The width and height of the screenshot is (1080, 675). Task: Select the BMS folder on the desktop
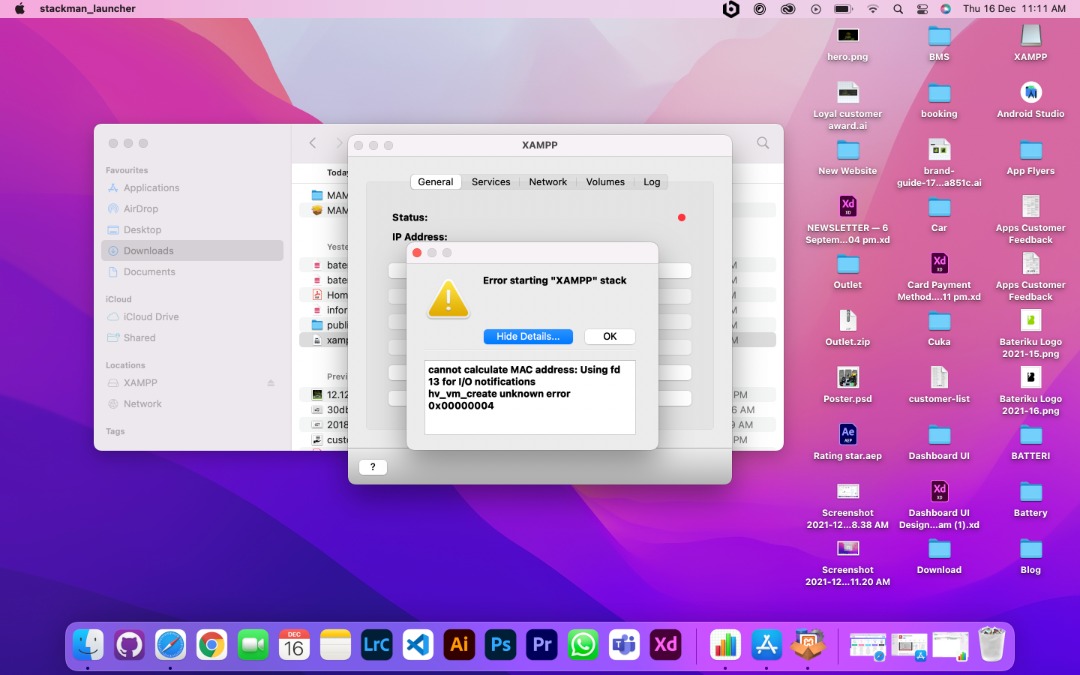(939, 44)
